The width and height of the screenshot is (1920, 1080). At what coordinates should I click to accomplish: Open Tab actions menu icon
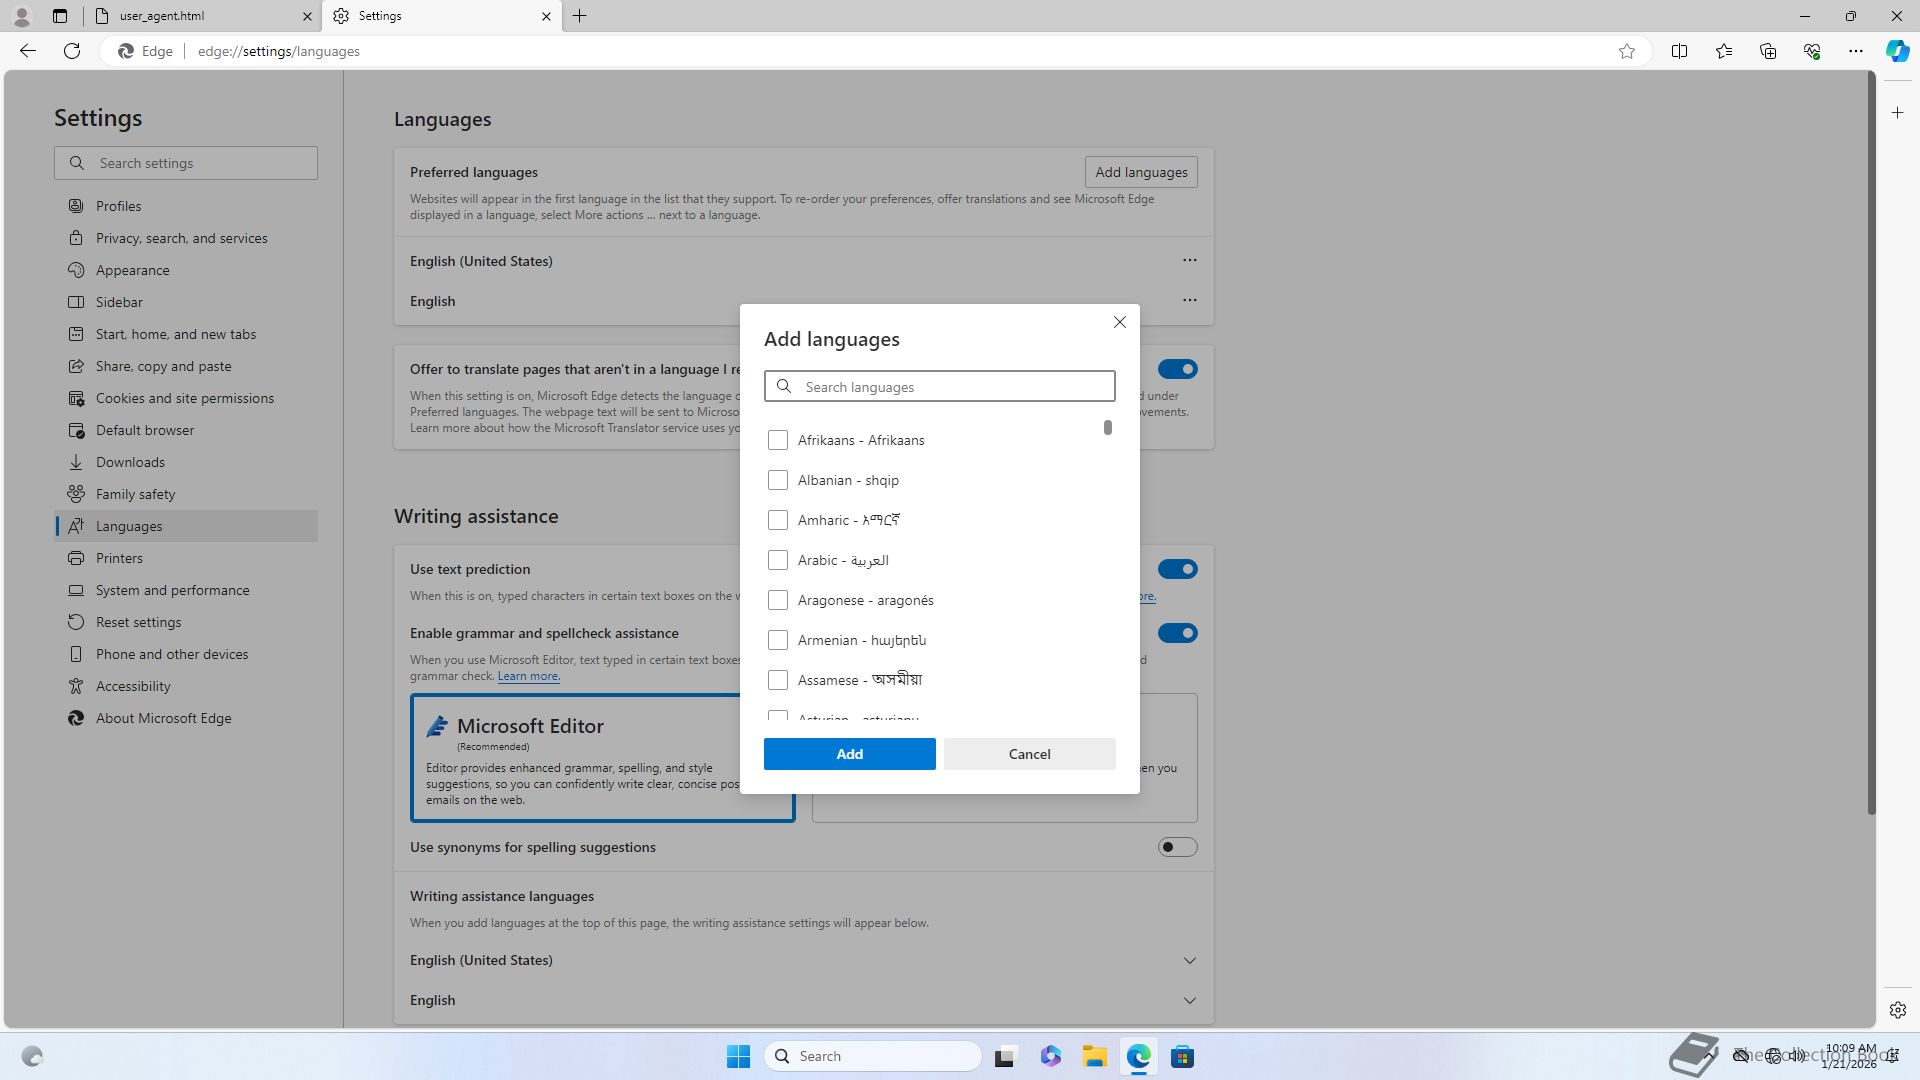60,16
